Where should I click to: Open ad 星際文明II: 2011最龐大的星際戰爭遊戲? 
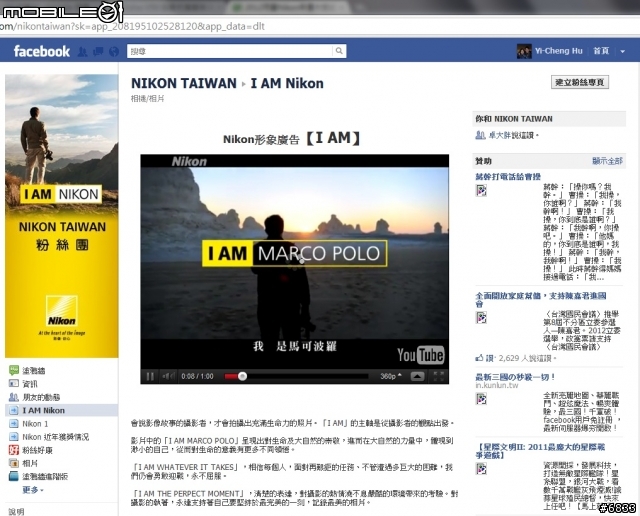point(540,451)
